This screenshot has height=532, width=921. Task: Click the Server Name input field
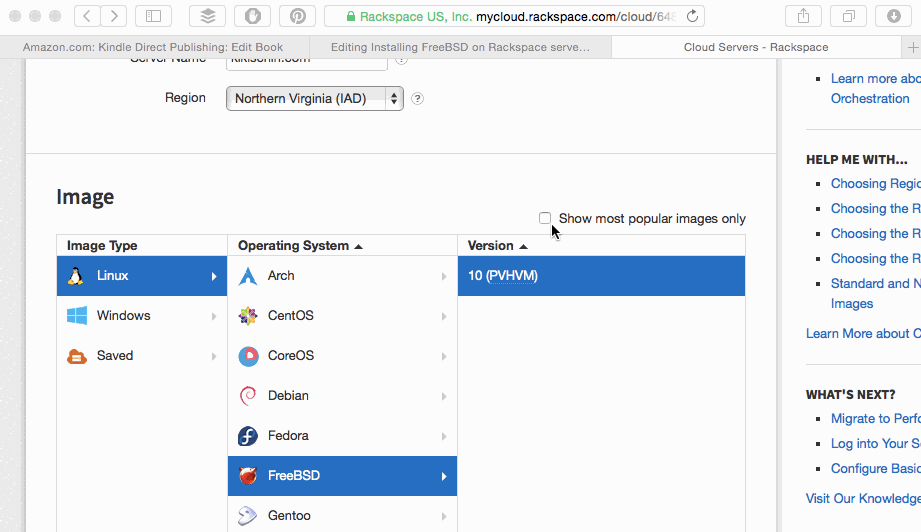[x=307, y=63]
